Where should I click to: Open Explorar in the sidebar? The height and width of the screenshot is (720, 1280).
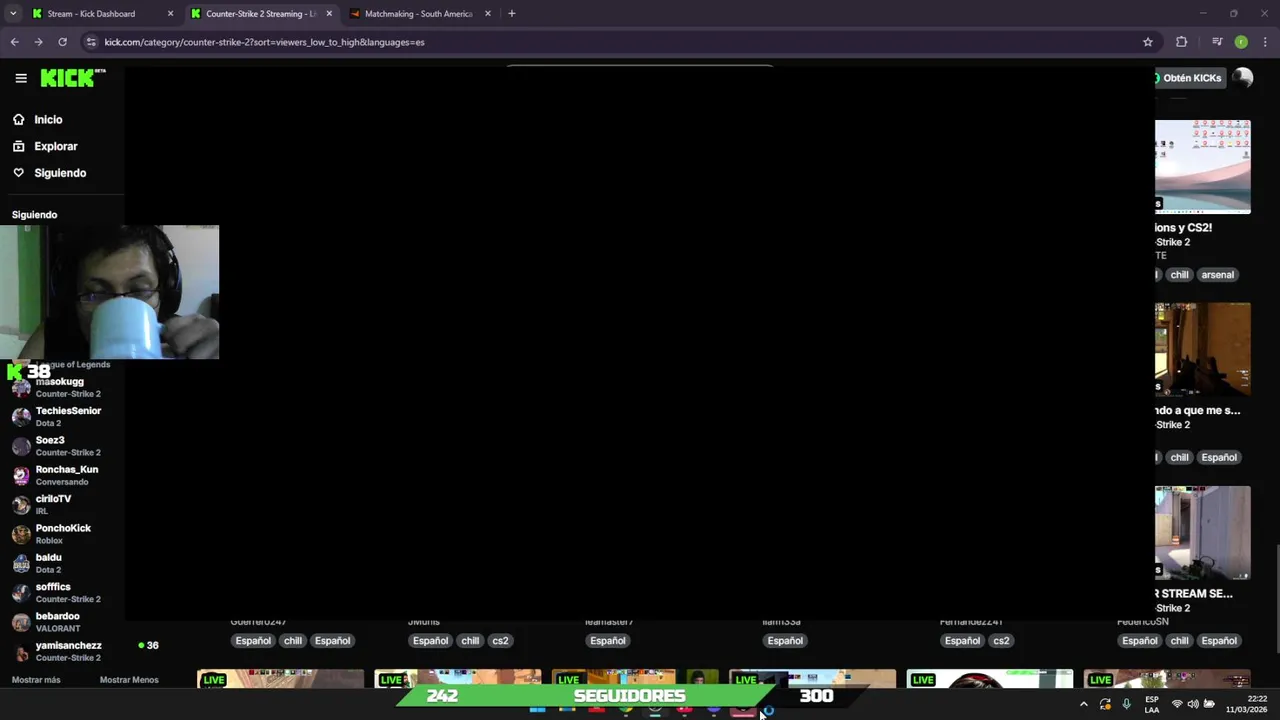tap(56, 146)
